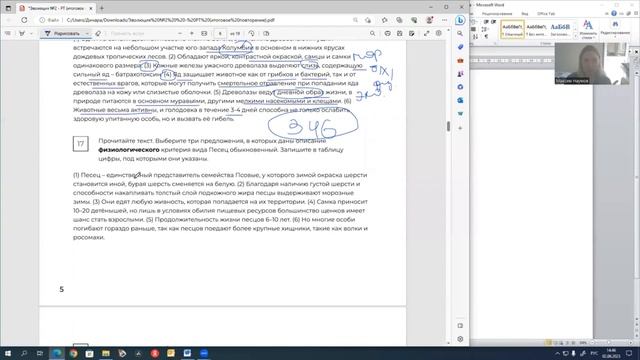Image resolution: width=640 pixels, height=360 pixels.
Task: Click the Sort icon in Word ribbon
Action: coord(476,36)
